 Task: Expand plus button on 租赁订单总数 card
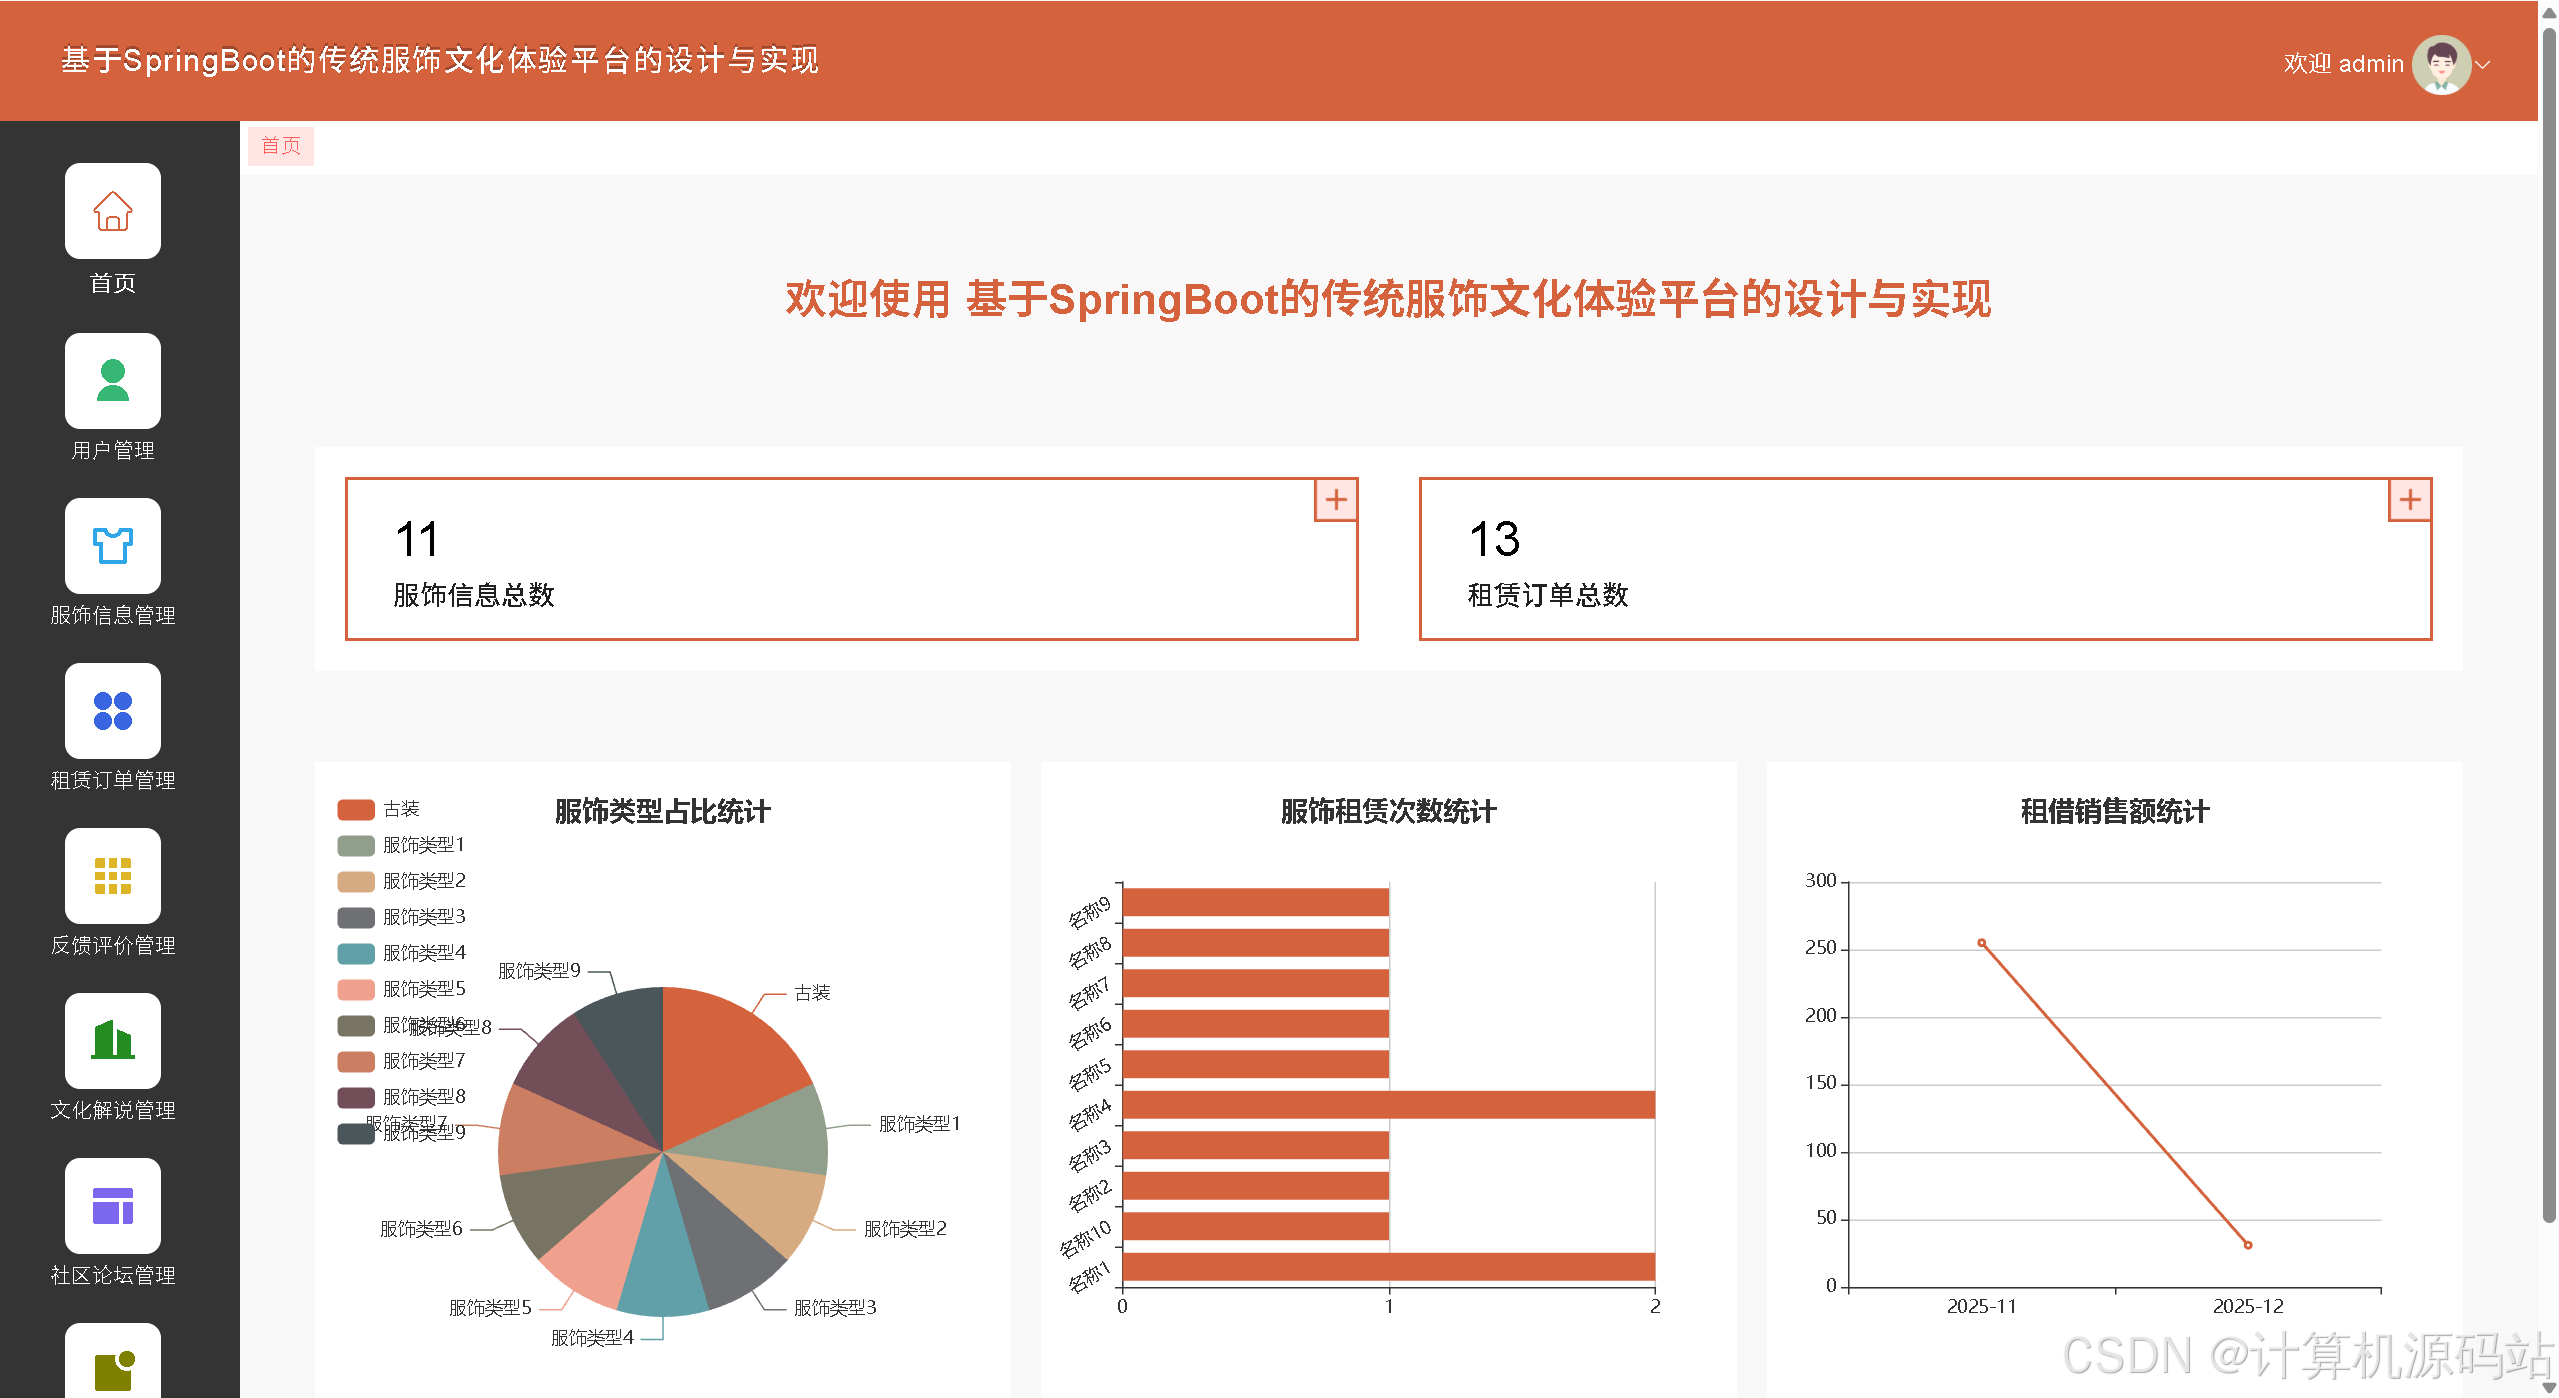(2409, 499)
